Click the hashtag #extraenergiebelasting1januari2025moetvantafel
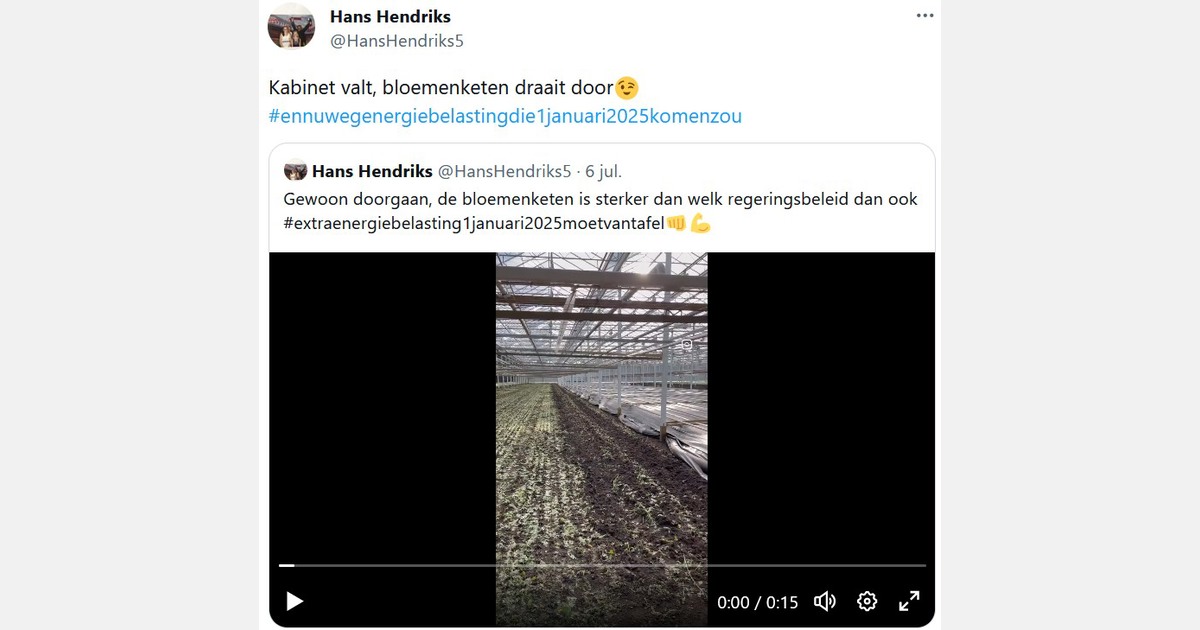Viewport: 1200px width, 630px height. (474, 224)
